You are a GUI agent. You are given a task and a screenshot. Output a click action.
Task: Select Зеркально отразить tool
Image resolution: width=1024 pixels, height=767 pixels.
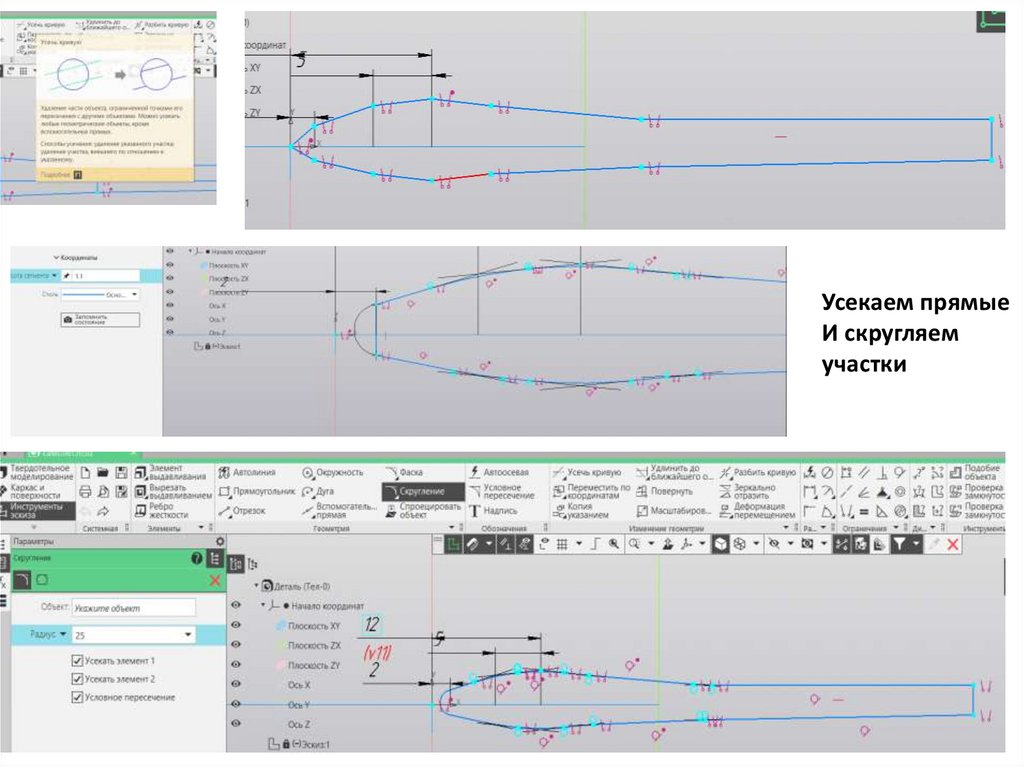pyautogui.click(x=748, y=491)
